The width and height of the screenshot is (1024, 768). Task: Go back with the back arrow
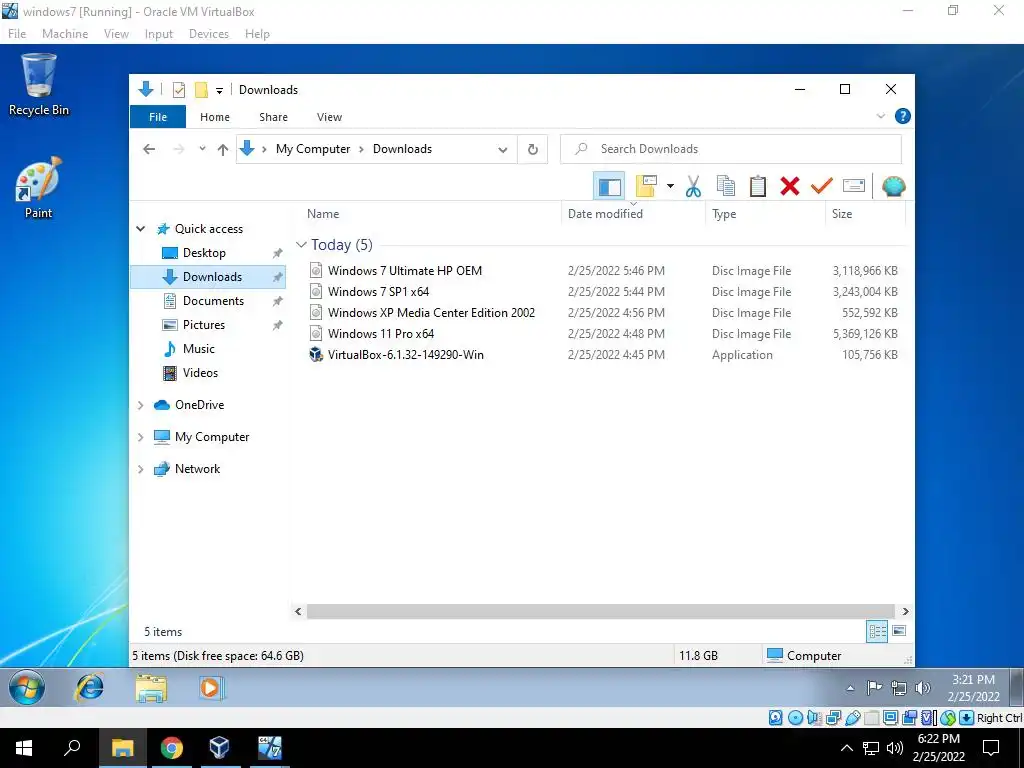[149, 149]
